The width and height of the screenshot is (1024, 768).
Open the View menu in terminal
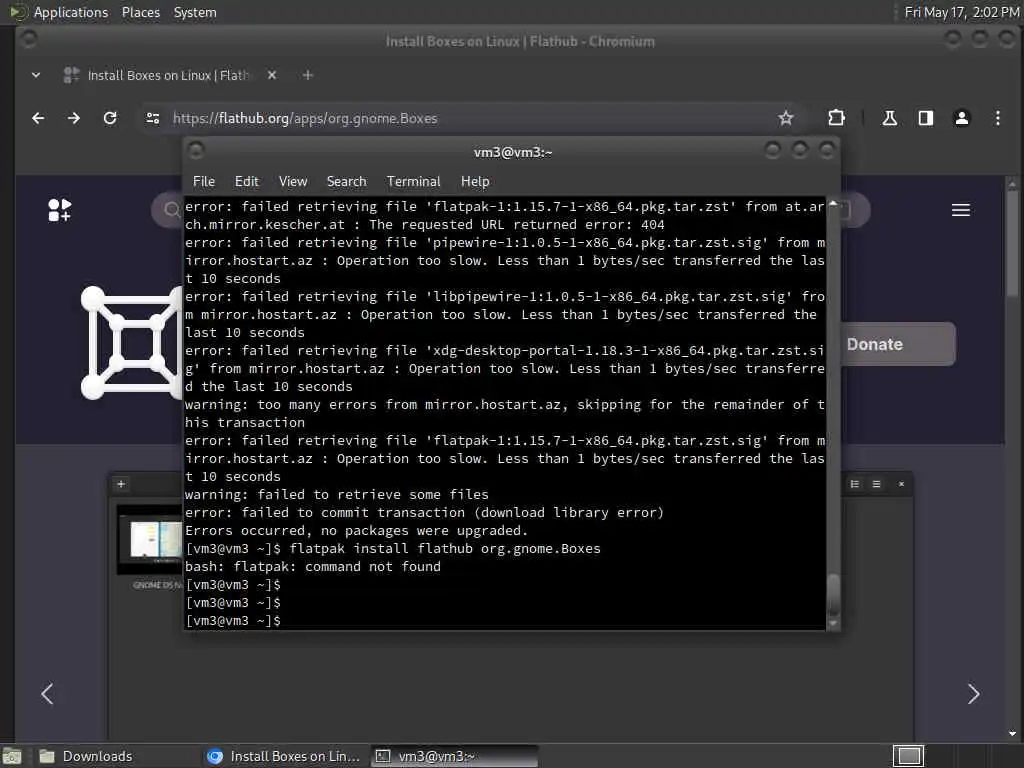click(x=293, y=182)
